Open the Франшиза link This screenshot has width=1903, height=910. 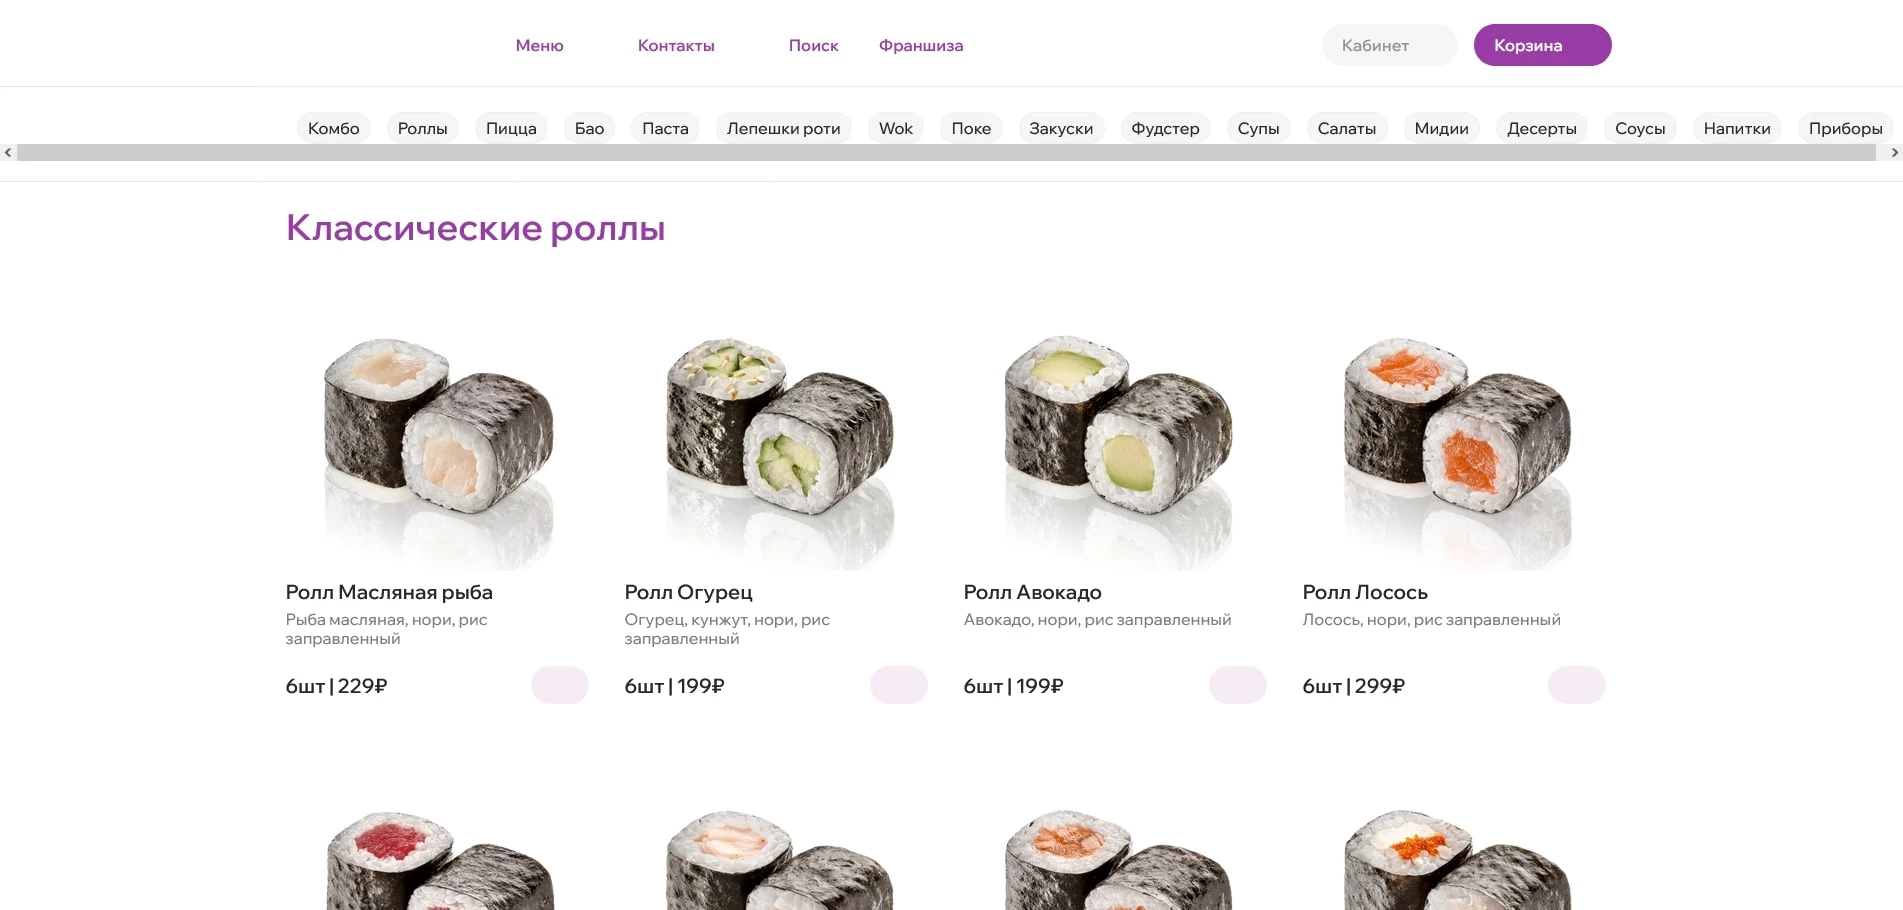(x=921, y=45)
